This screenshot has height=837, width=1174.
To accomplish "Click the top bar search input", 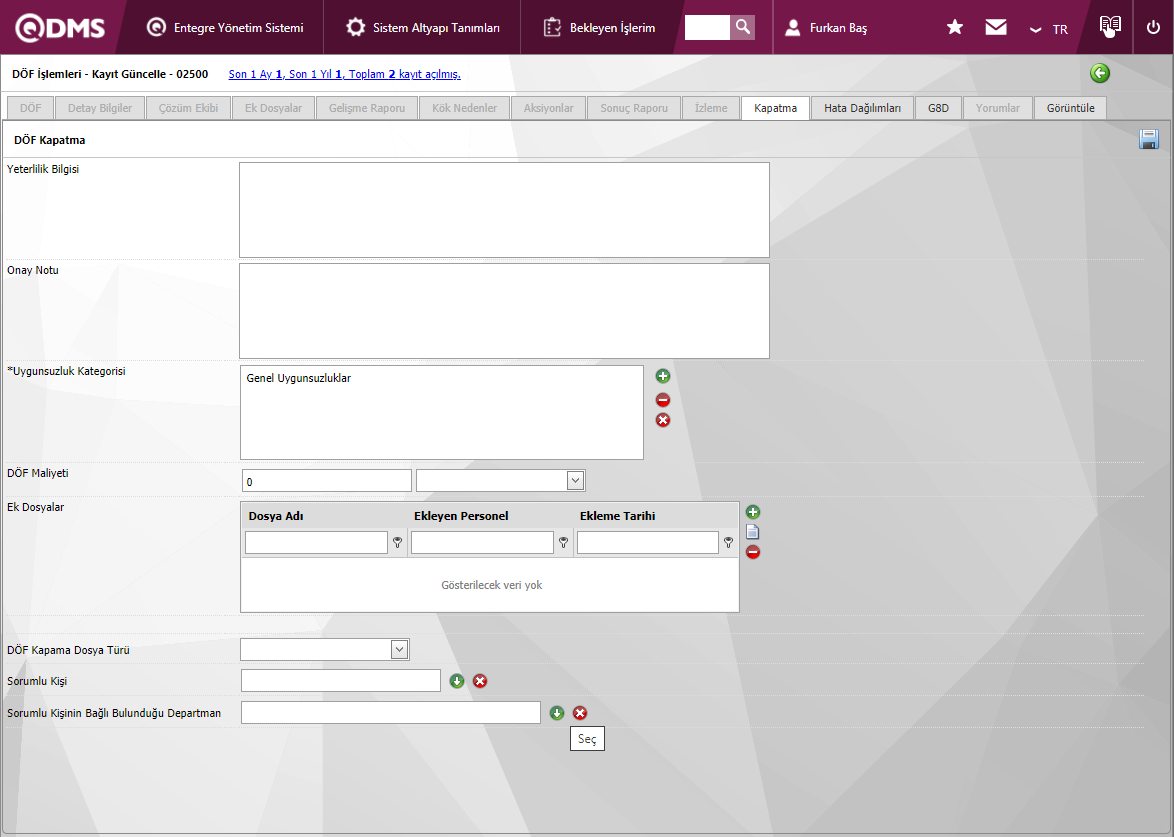I will (x=707, y=27).
